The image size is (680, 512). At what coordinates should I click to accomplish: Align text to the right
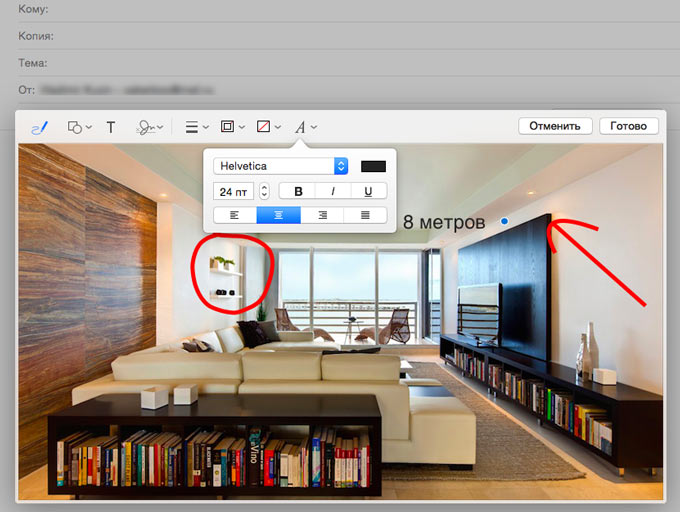pos(322,215)
